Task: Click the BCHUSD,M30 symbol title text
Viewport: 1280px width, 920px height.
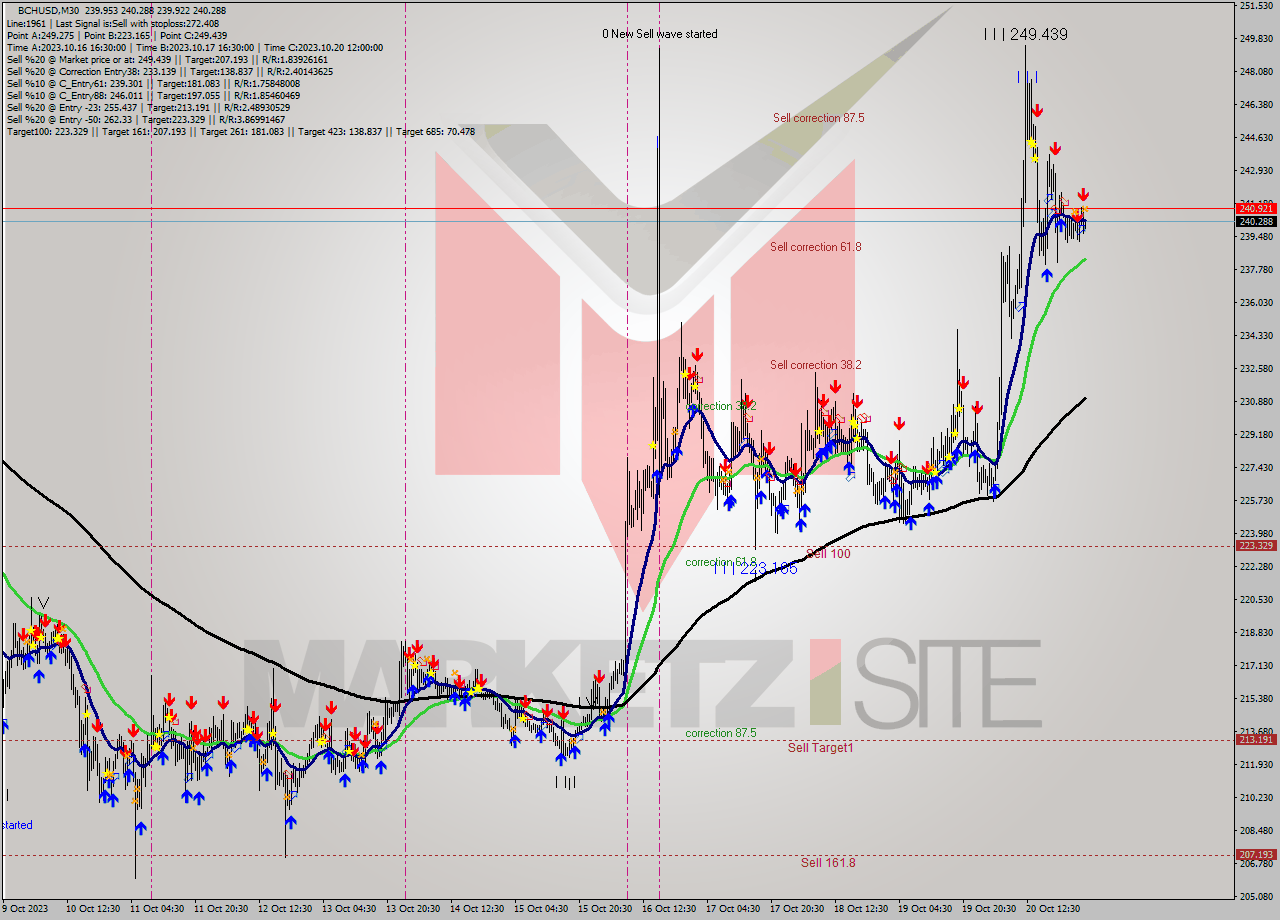Action: (50, 10)
